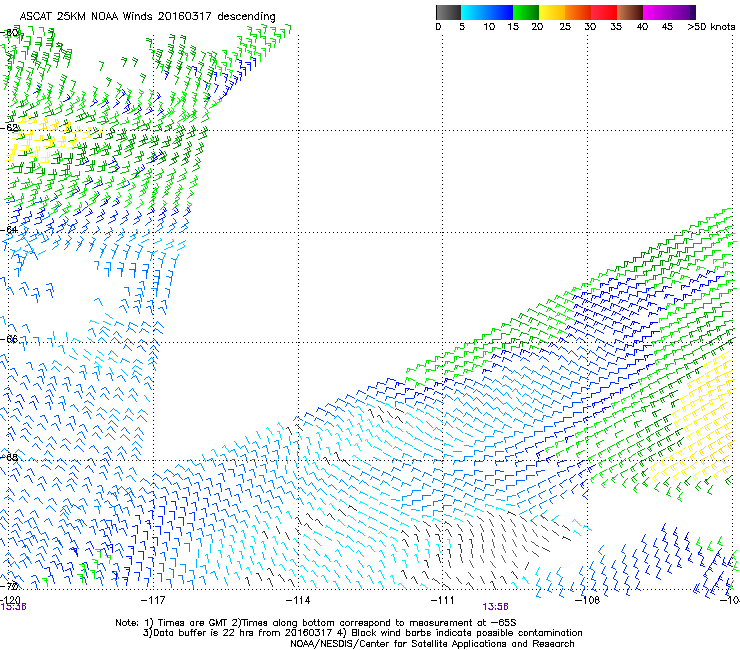740x650 pixels.
Task: Click the gray 0-5 knots color segment
Action: (x=448, y=12)
